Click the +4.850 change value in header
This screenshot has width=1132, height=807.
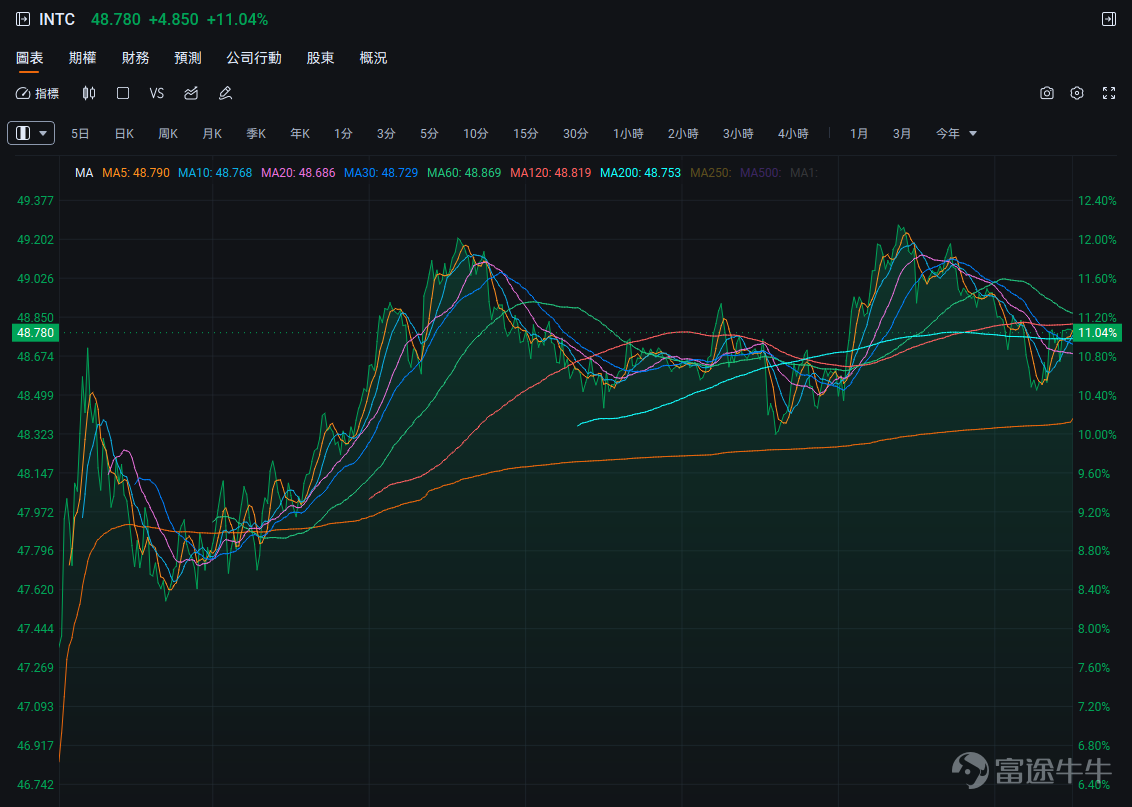pos(173,19)
